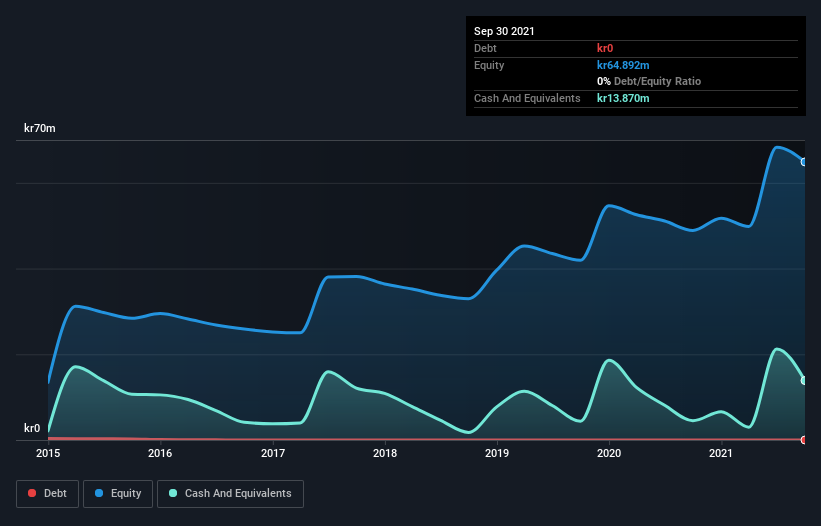Click the 2021 x-axis label

[x=721, y=453]
